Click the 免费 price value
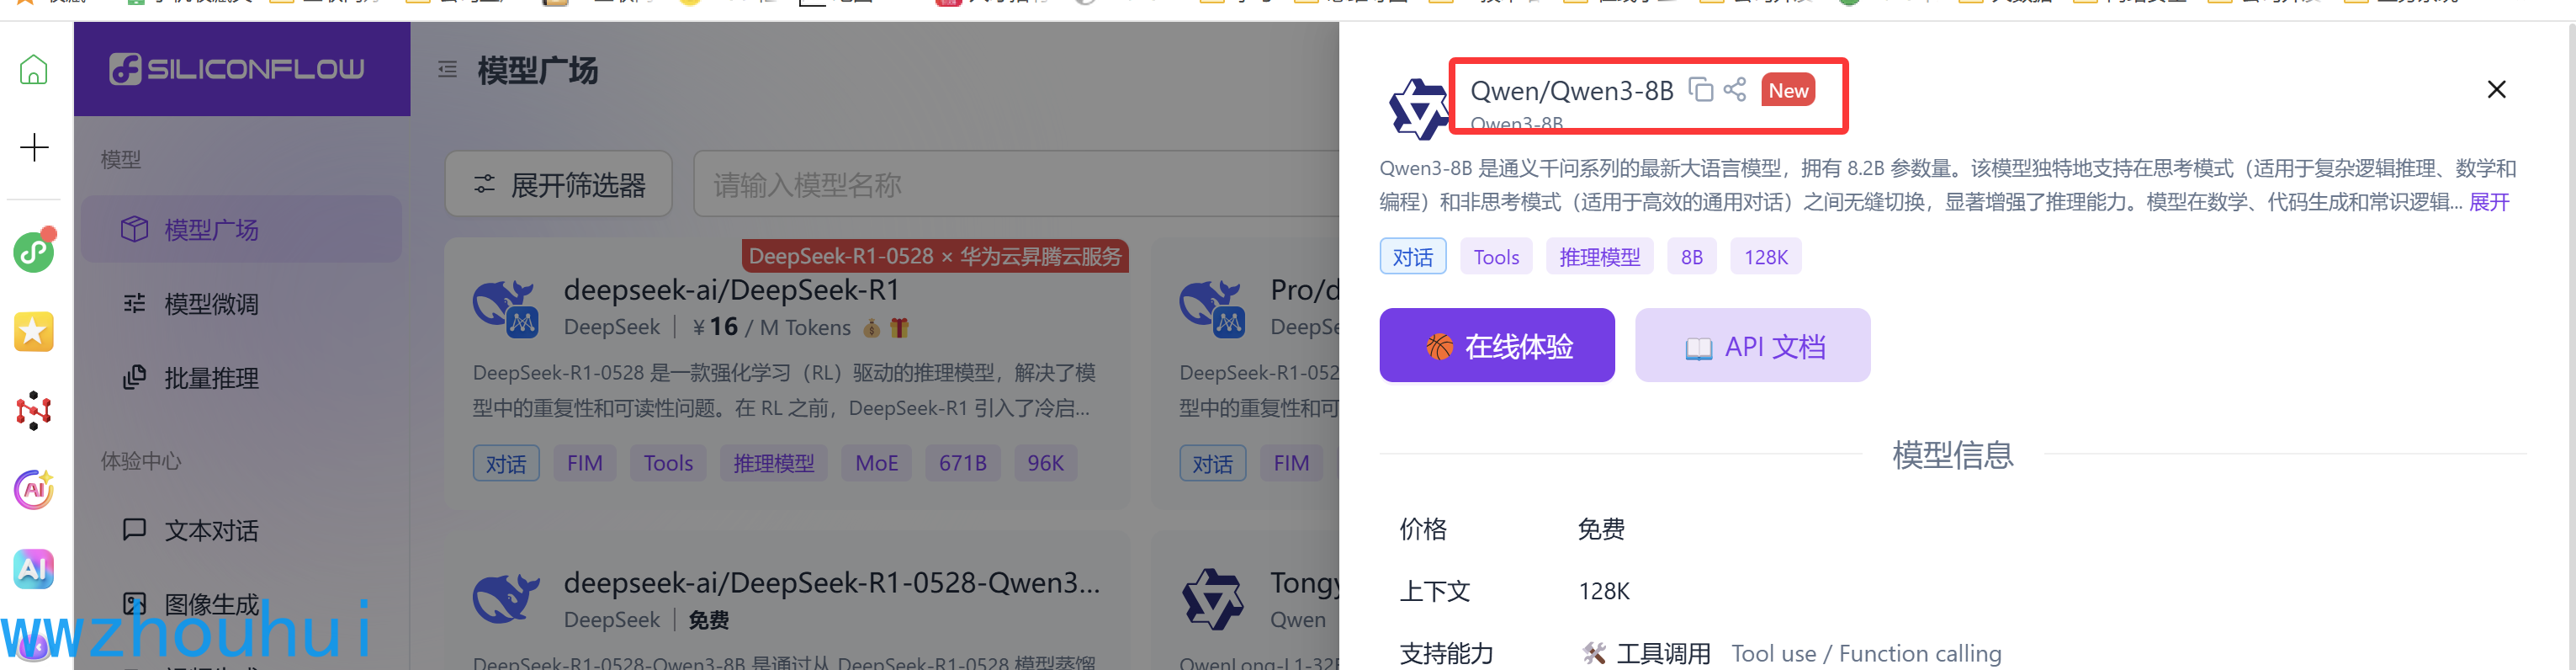Screen dimensions: 2576x670 pos(1601,529)
